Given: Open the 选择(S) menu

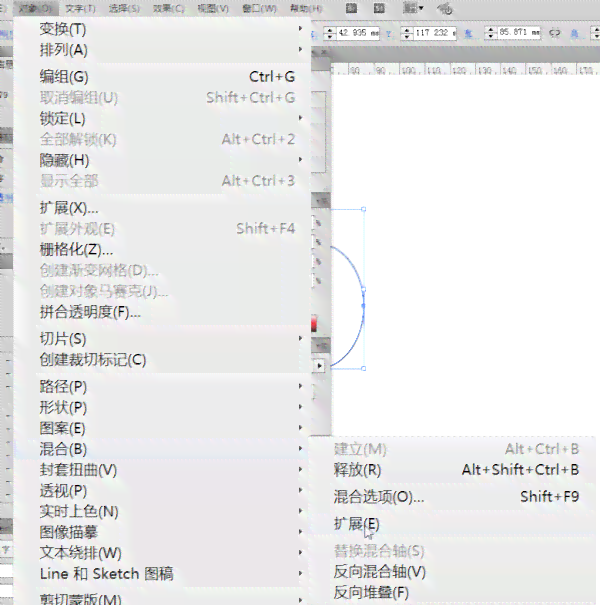Looking at the screenshot, I should click(124, 8).
